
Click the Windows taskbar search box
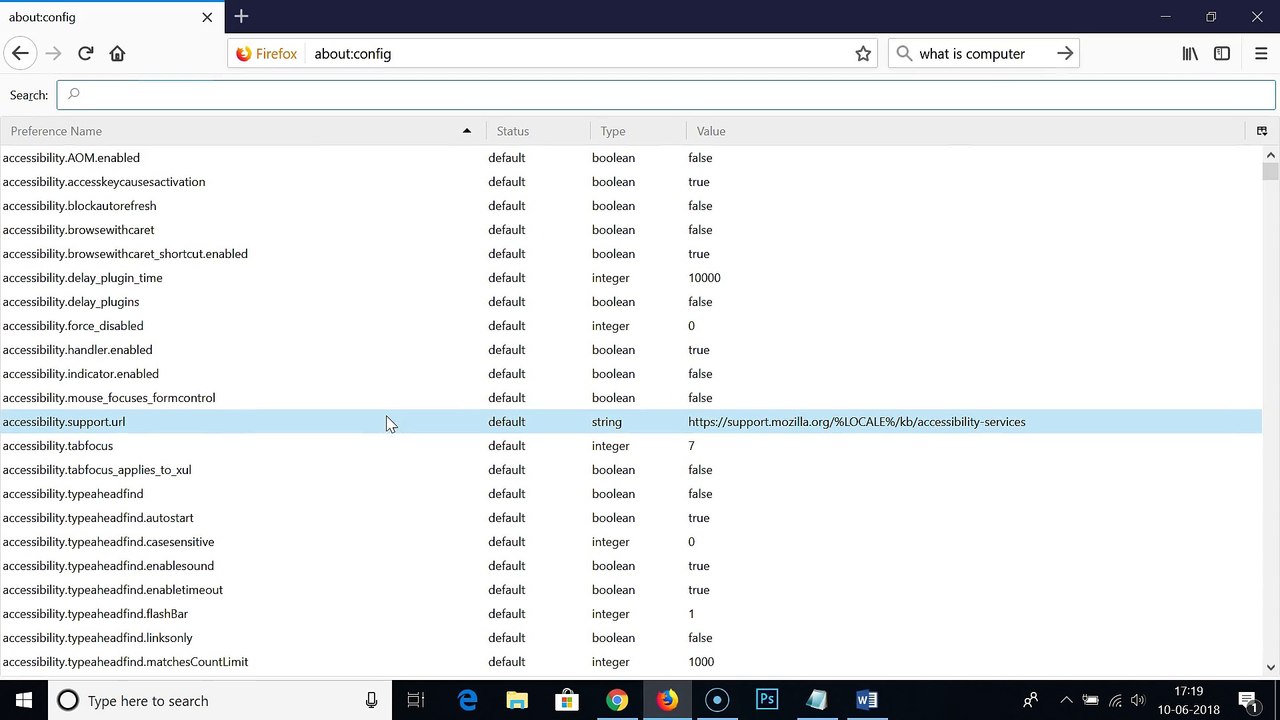click(x=218, y=700)
